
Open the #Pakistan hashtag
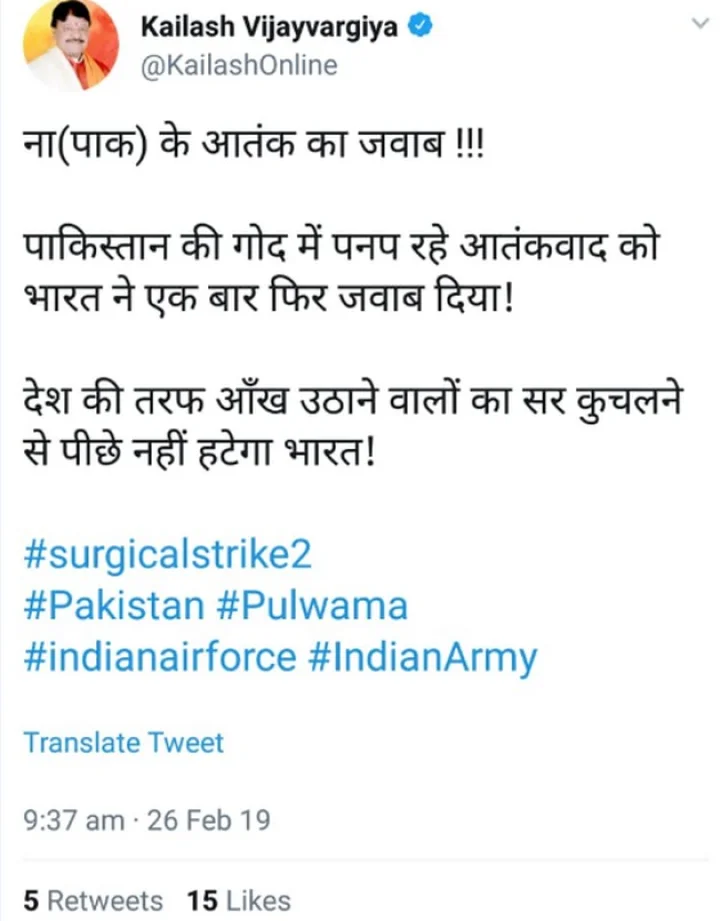click(114, 604)
